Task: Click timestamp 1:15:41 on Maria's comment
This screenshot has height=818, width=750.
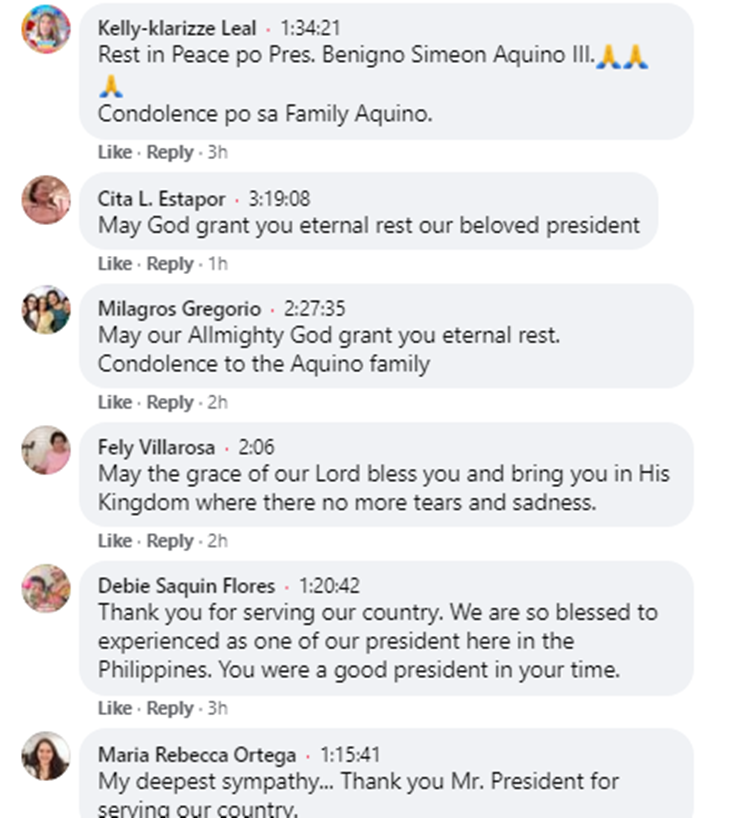Action: [x=349, y=755]
